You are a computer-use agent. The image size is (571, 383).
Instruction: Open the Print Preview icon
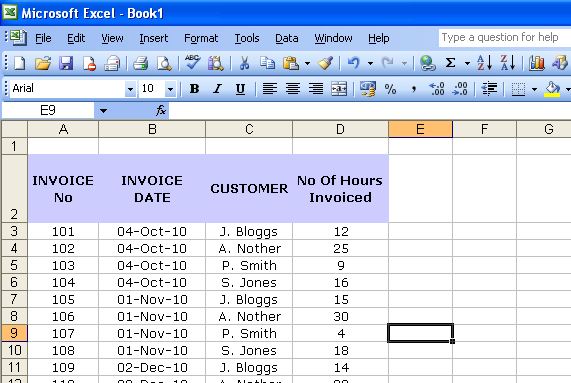tap(164, 63)
